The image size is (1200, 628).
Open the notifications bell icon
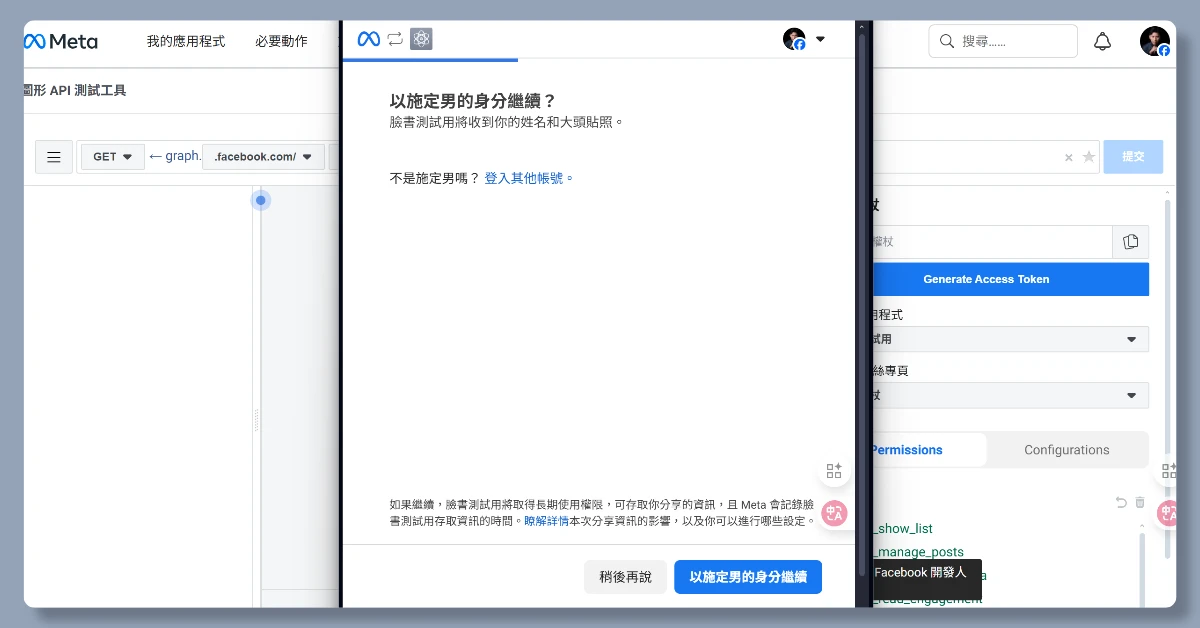click(1102, 41)
